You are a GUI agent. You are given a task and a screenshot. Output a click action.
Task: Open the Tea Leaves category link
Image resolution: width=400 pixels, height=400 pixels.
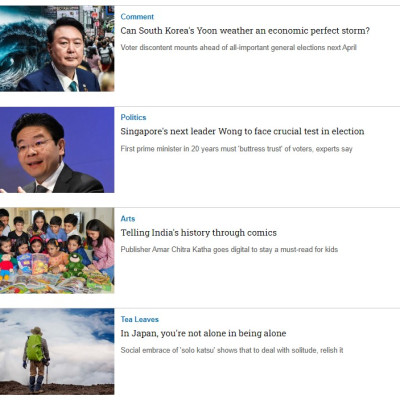[x=140, y=319]
